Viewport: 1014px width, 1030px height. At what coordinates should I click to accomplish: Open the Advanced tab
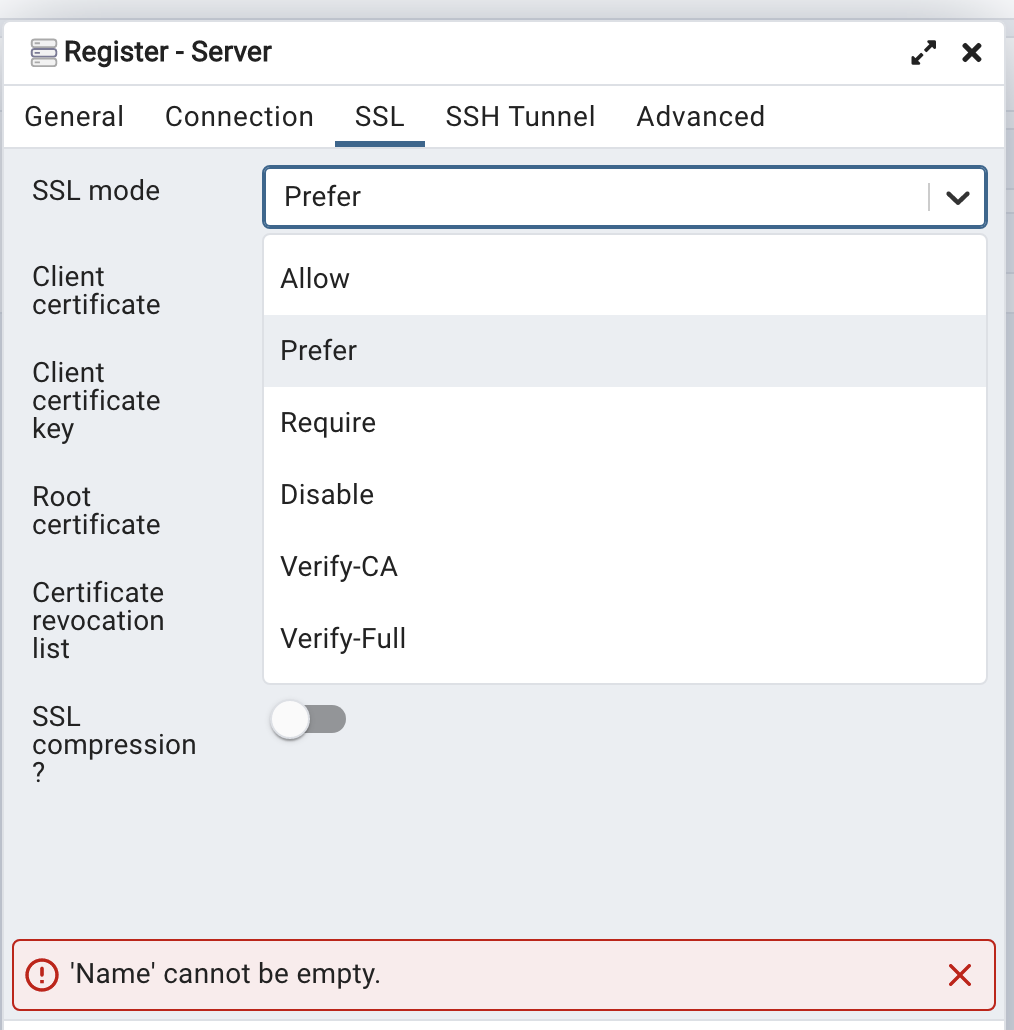pyautogui.click(x=701, y=117)
